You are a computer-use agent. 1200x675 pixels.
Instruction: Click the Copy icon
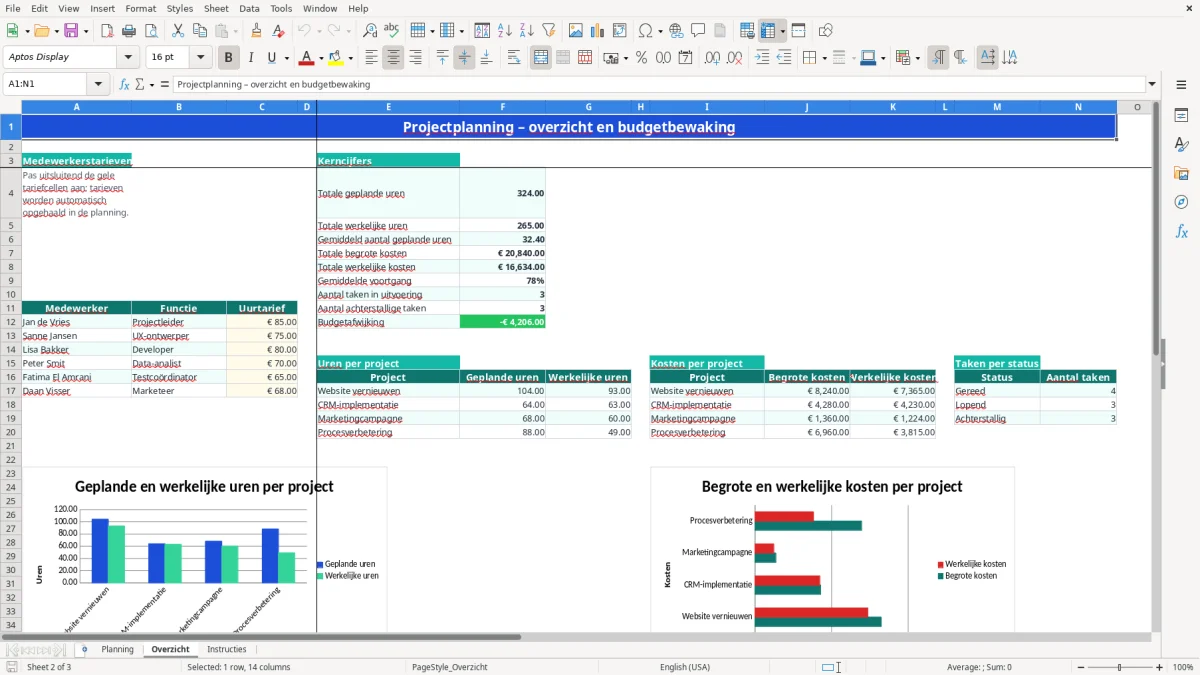coord(199,31)
